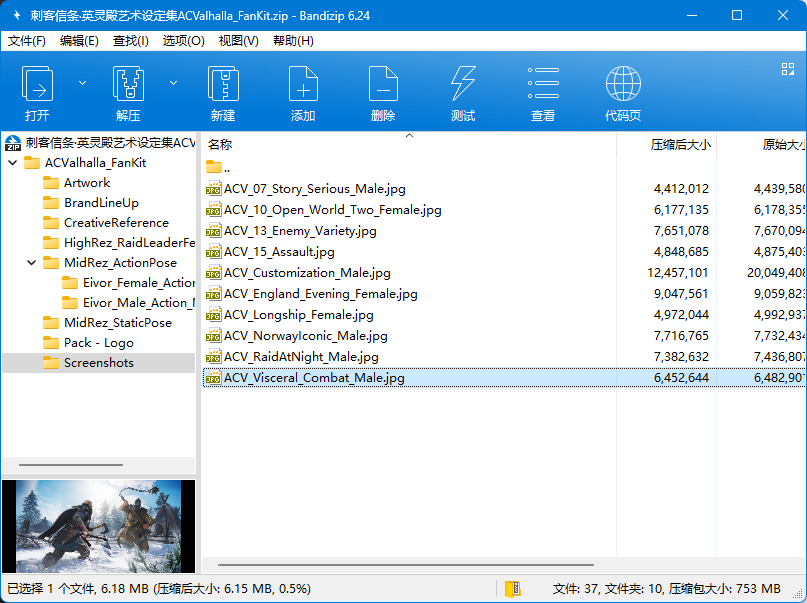Viewport: 807px width, 603px height.
Task: Click the 查看 (View) list icon
Action: tap(543, 83)
